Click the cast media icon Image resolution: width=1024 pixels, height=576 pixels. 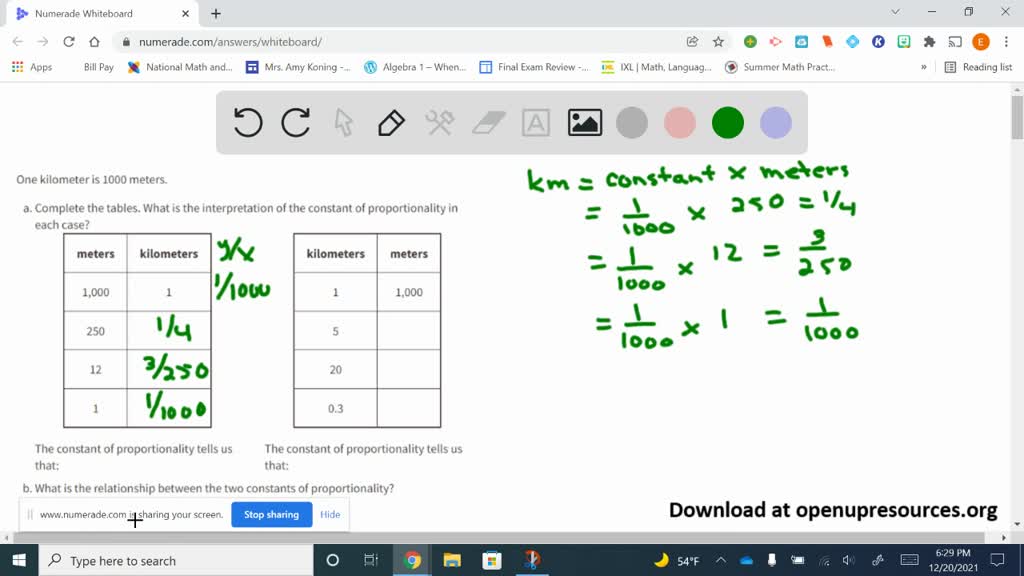pos(955,42)
